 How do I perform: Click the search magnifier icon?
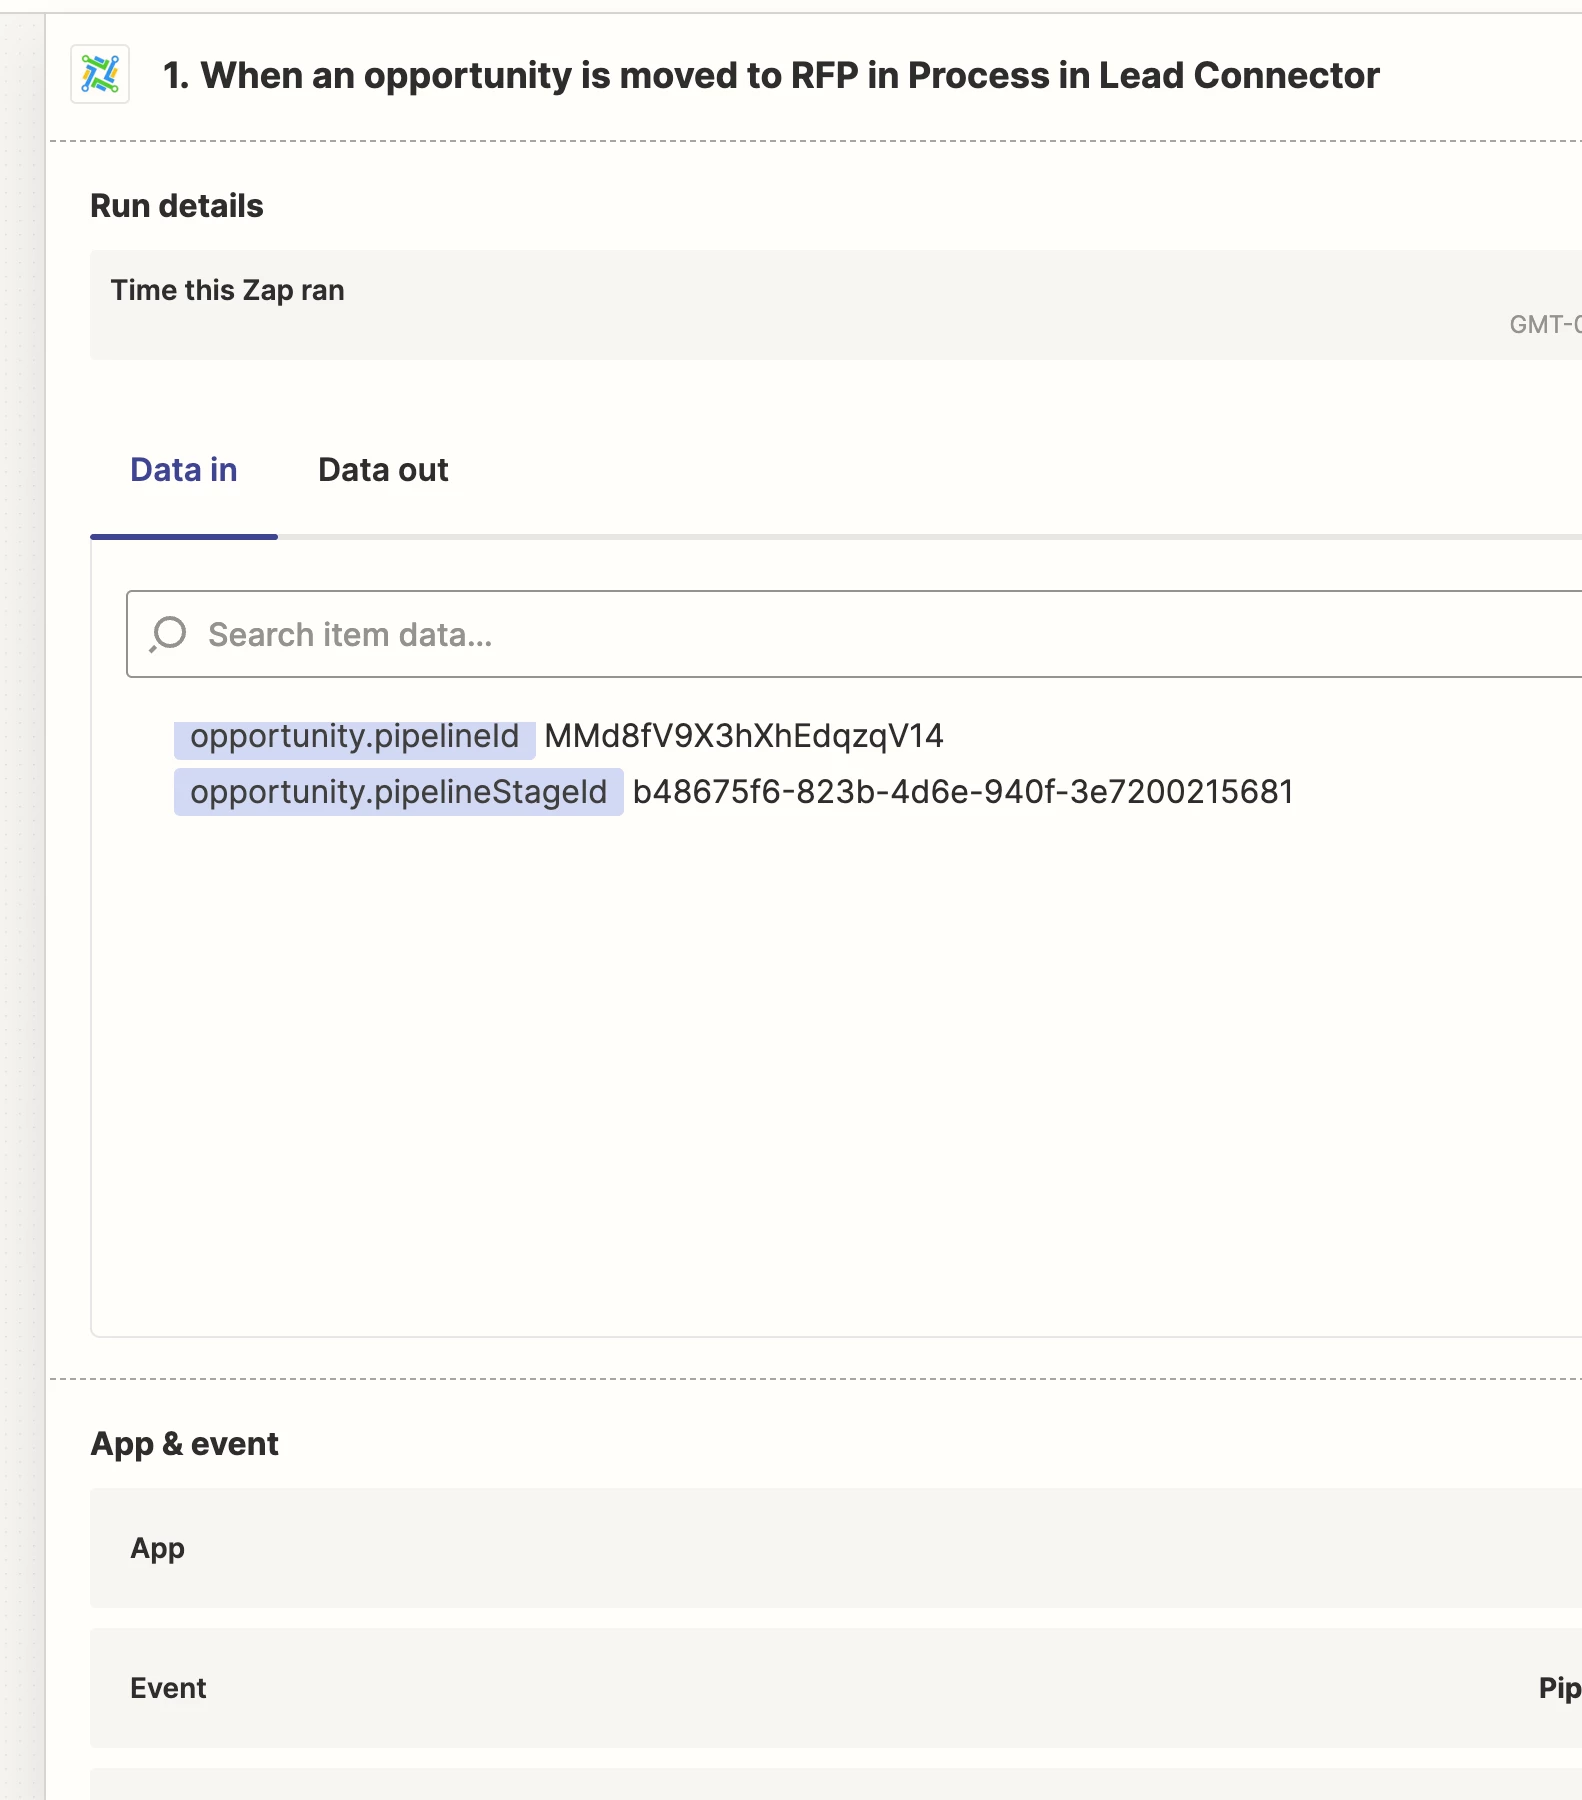(x=168, y=634)
